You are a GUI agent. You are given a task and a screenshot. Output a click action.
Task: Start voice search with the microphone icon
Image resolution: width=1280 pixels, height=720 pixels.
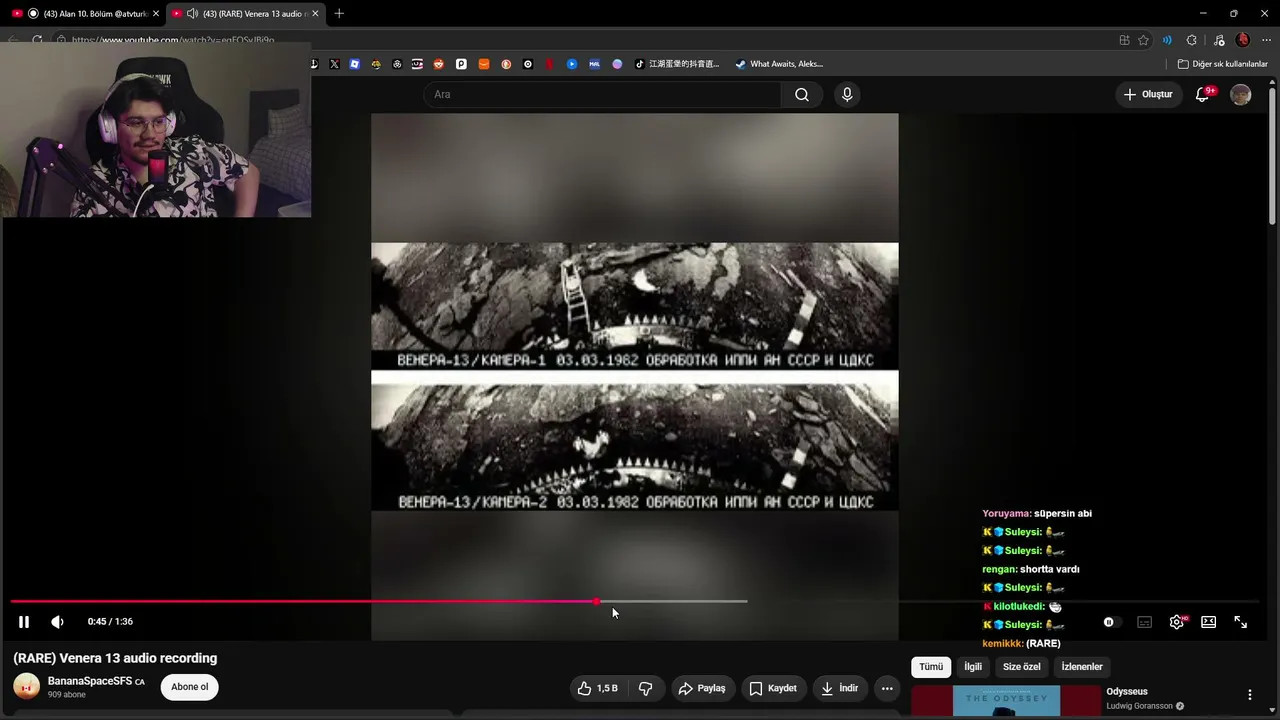847,94
